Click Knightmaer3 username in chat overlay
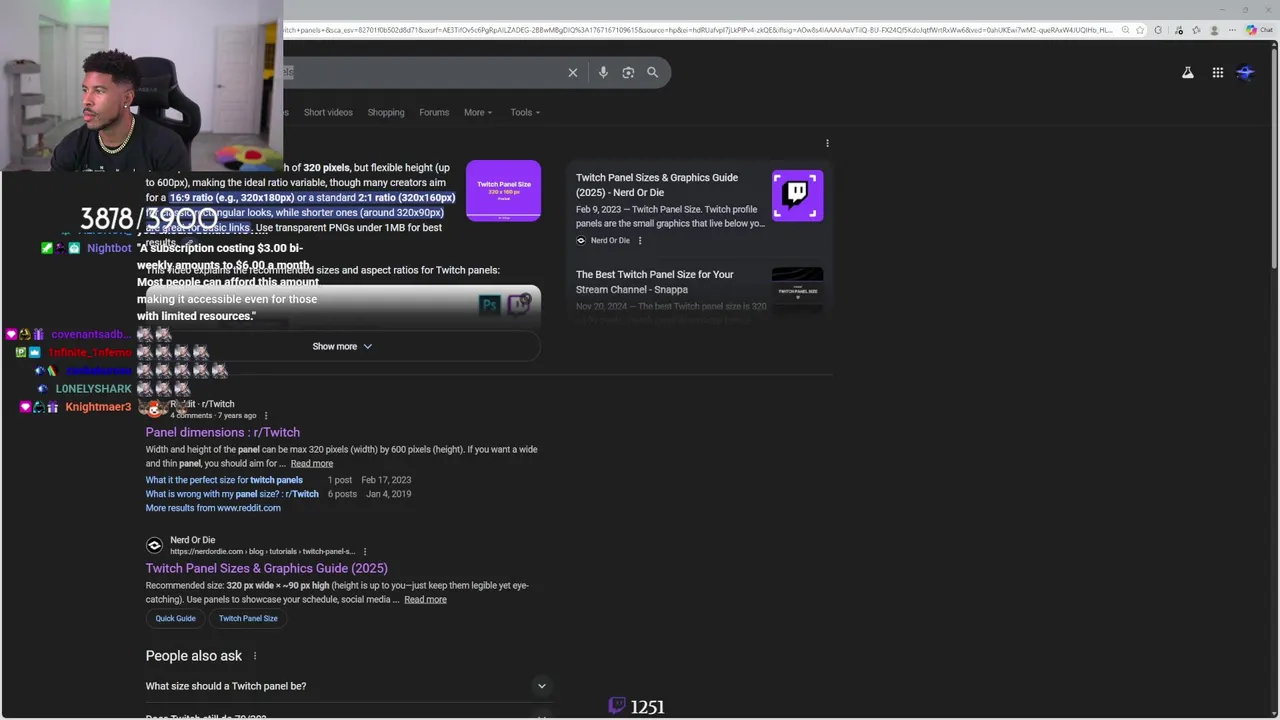This screenshot has height=720, width=1280. point(98,407)
